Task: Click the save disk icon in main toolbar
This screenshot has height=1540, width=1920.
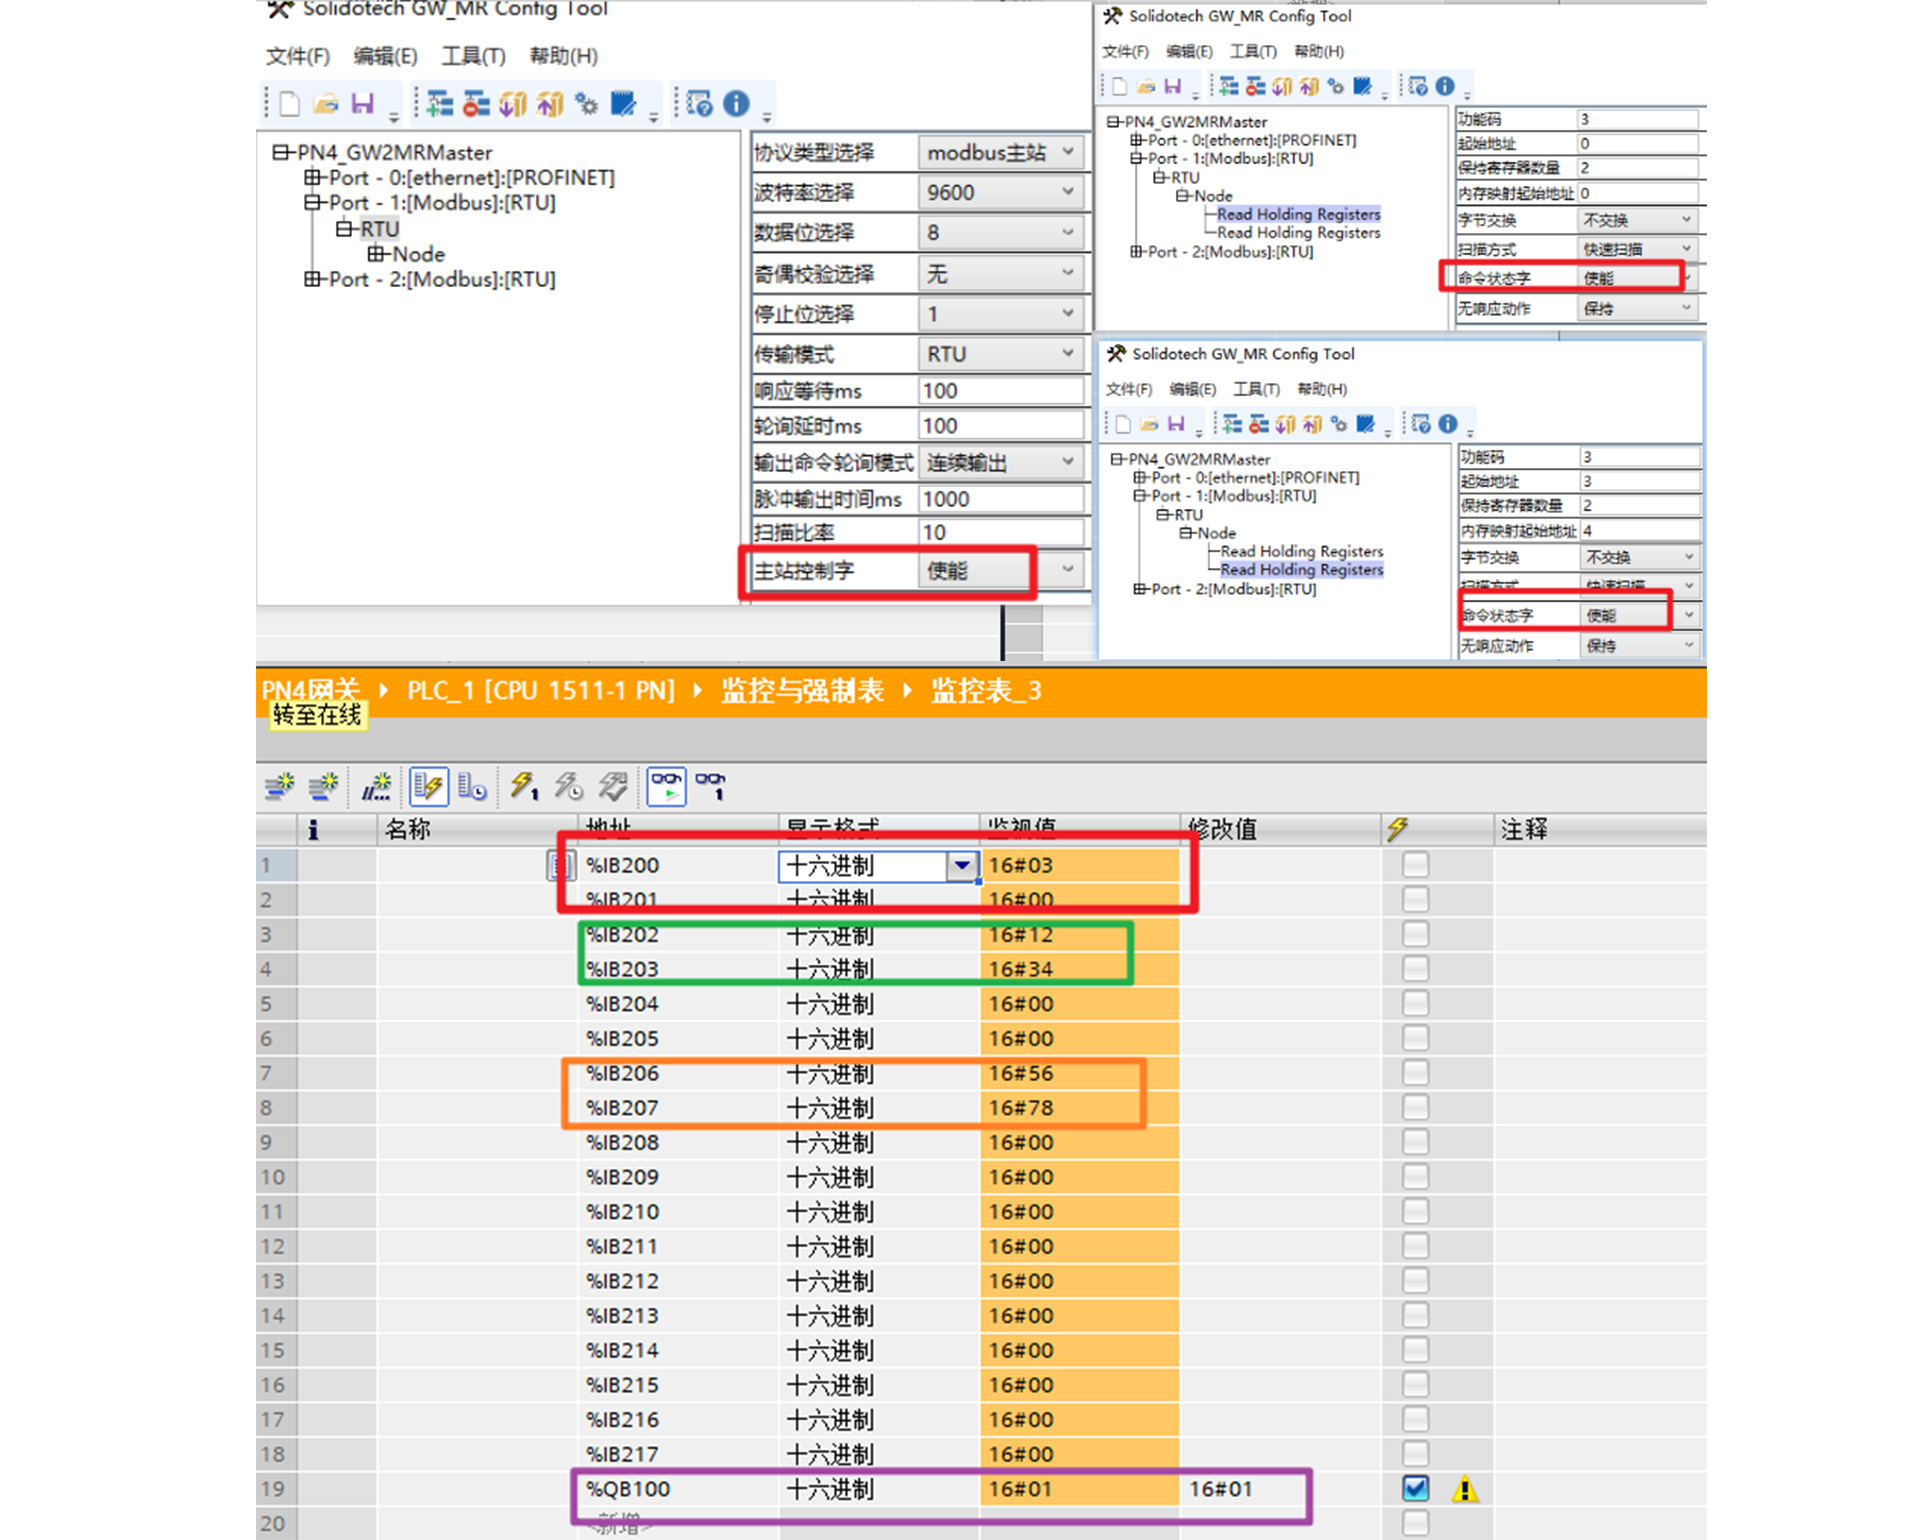Action: click(x=362, y=104)
